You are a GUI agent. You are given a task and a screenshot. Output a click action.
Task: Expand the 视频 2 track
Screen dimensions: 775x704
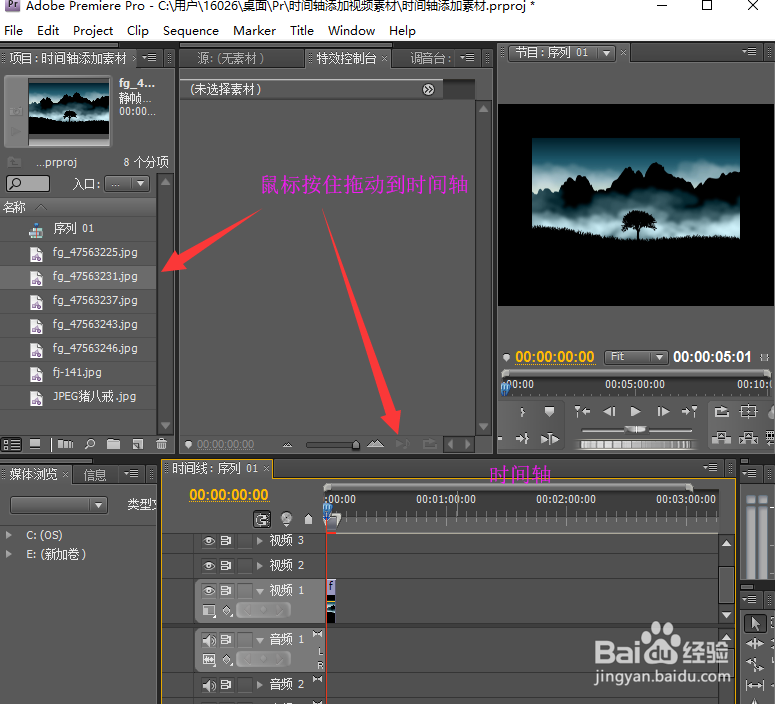click(x=260, y=565)
